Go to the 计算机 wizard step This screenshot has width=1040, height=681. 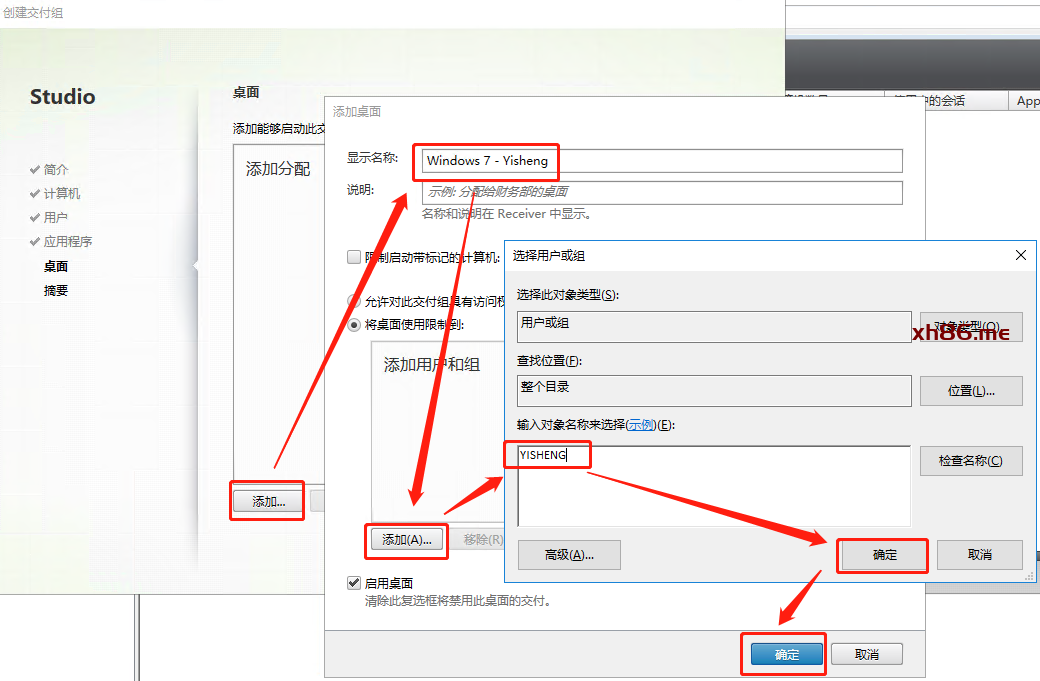(x=61, y=194)
